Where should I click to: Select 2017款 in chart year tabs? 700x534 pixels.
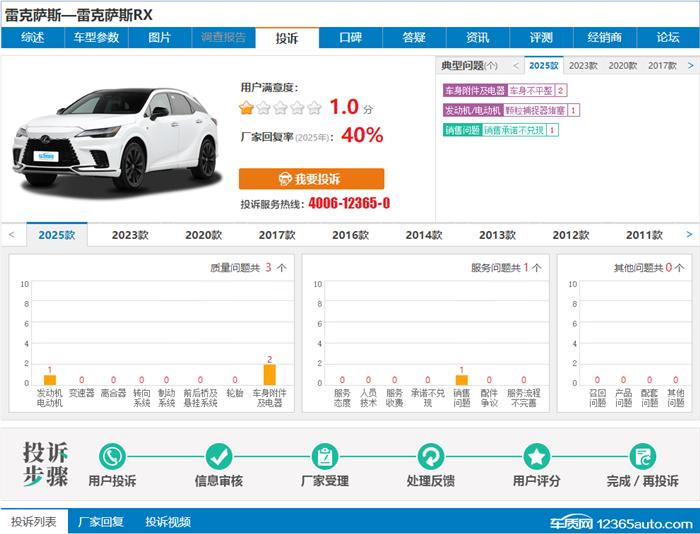[x=277, y=235]
